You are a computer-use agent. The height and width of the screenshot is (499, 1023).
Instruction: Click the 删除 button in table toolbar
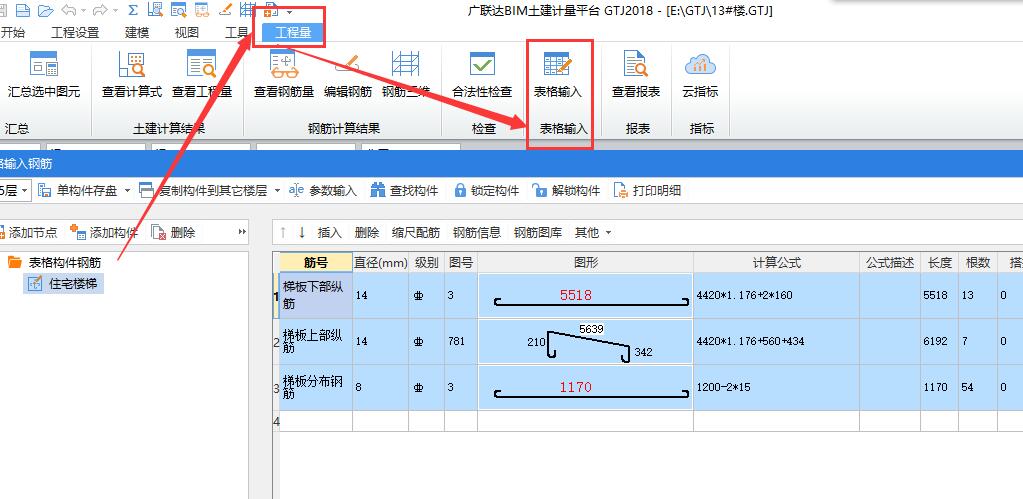[x=367, y=232]
